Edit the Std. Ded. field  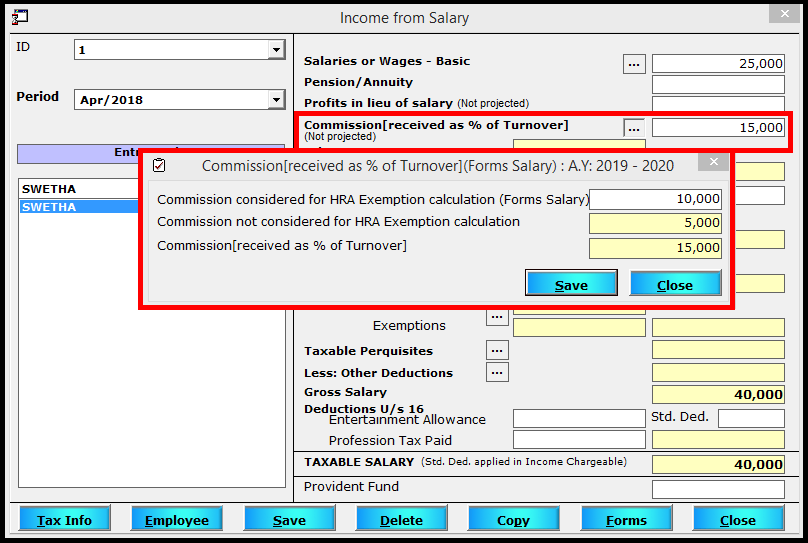751,418
